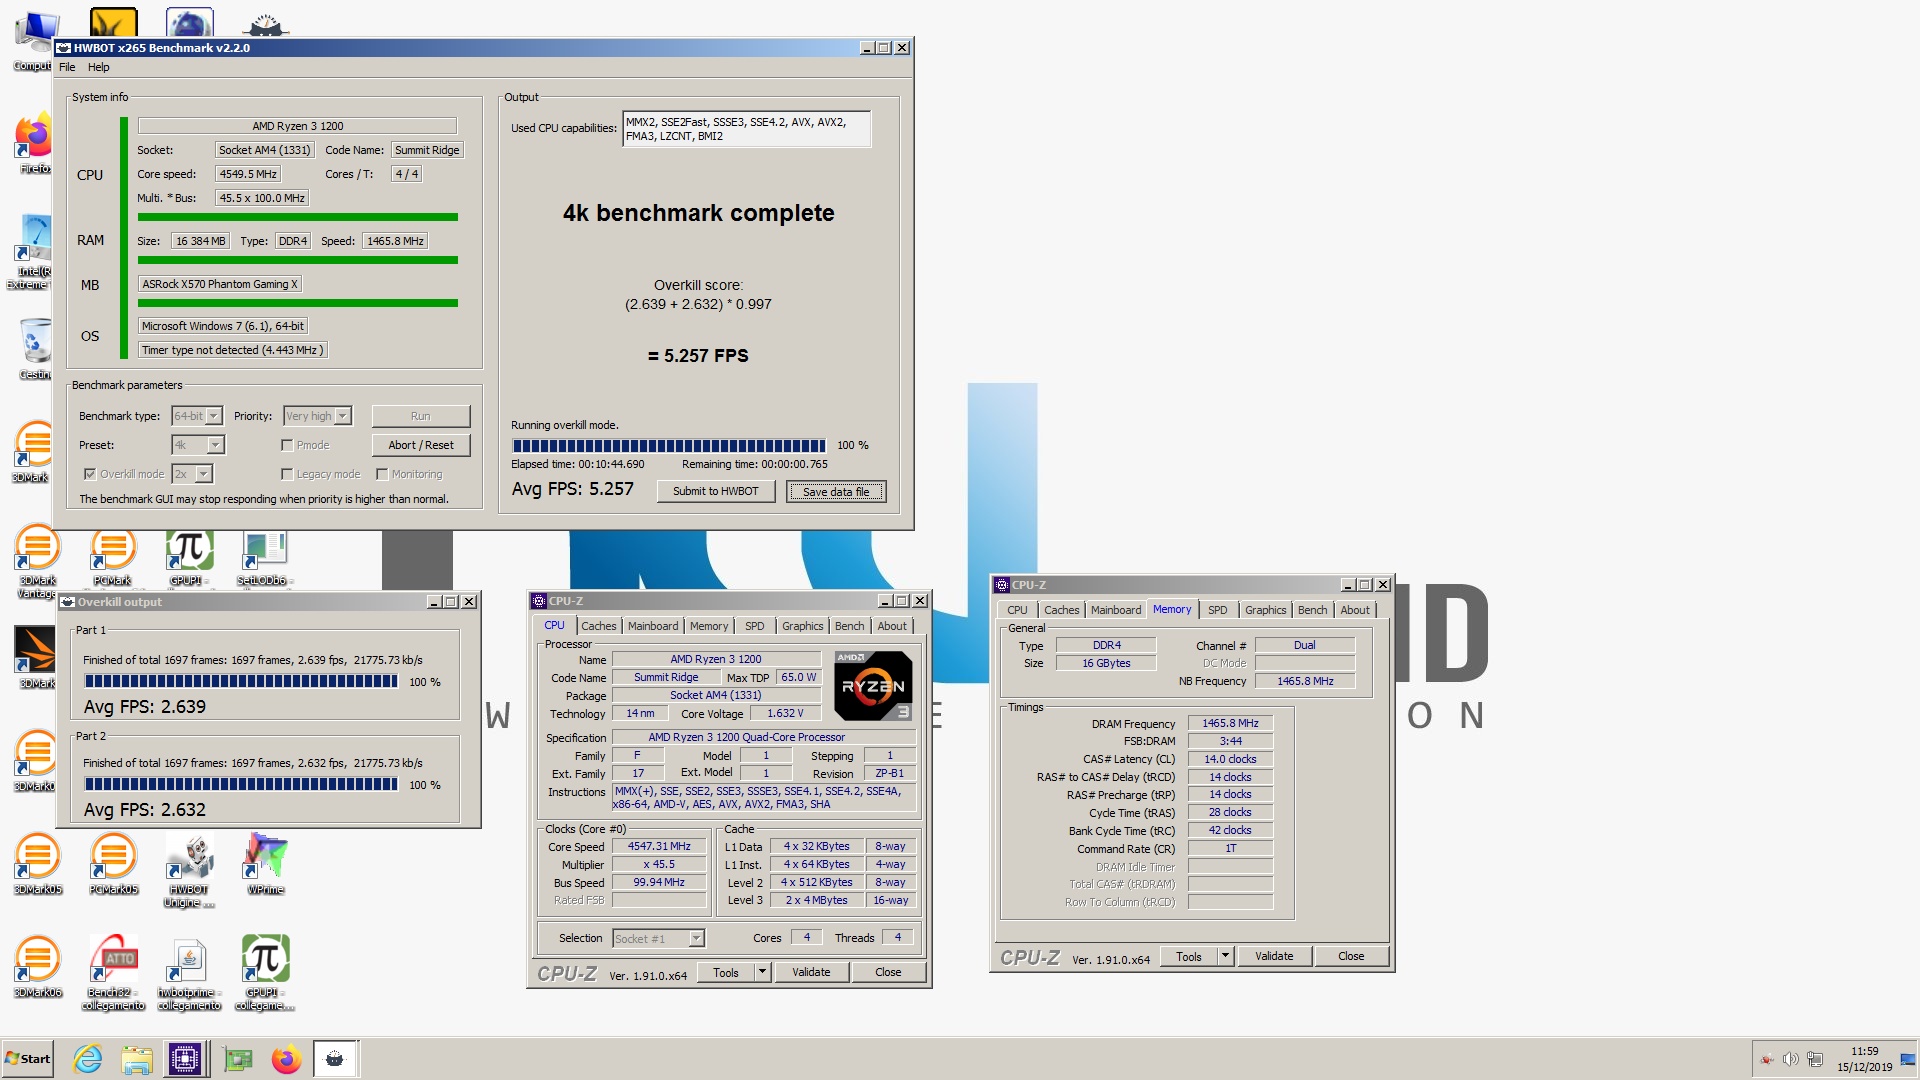The image size is (1920, 1080).
Task: Open the black 3DMark desktop shortcut
Action: click(36, 658)
